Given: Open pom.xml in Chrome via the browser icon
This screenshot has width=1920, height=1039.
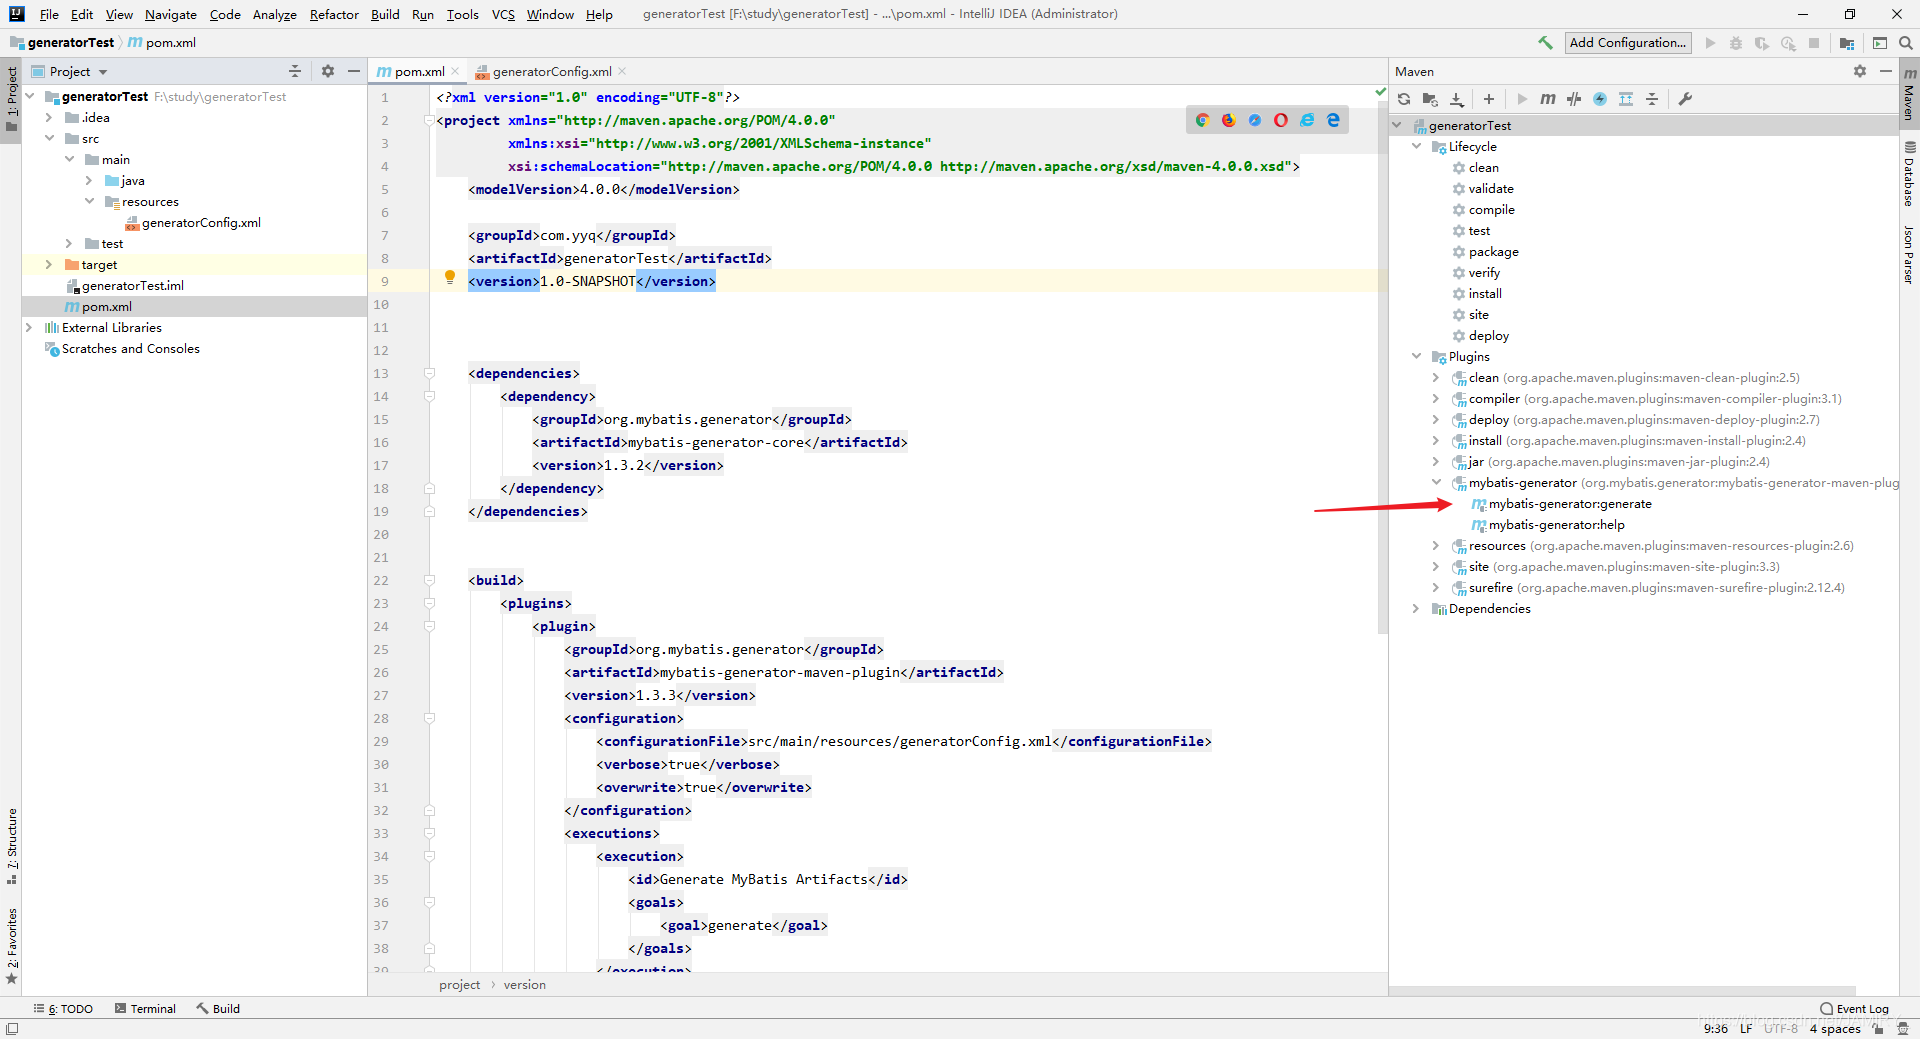Looking at the screenshot, I should click(x=1203, y=120).
